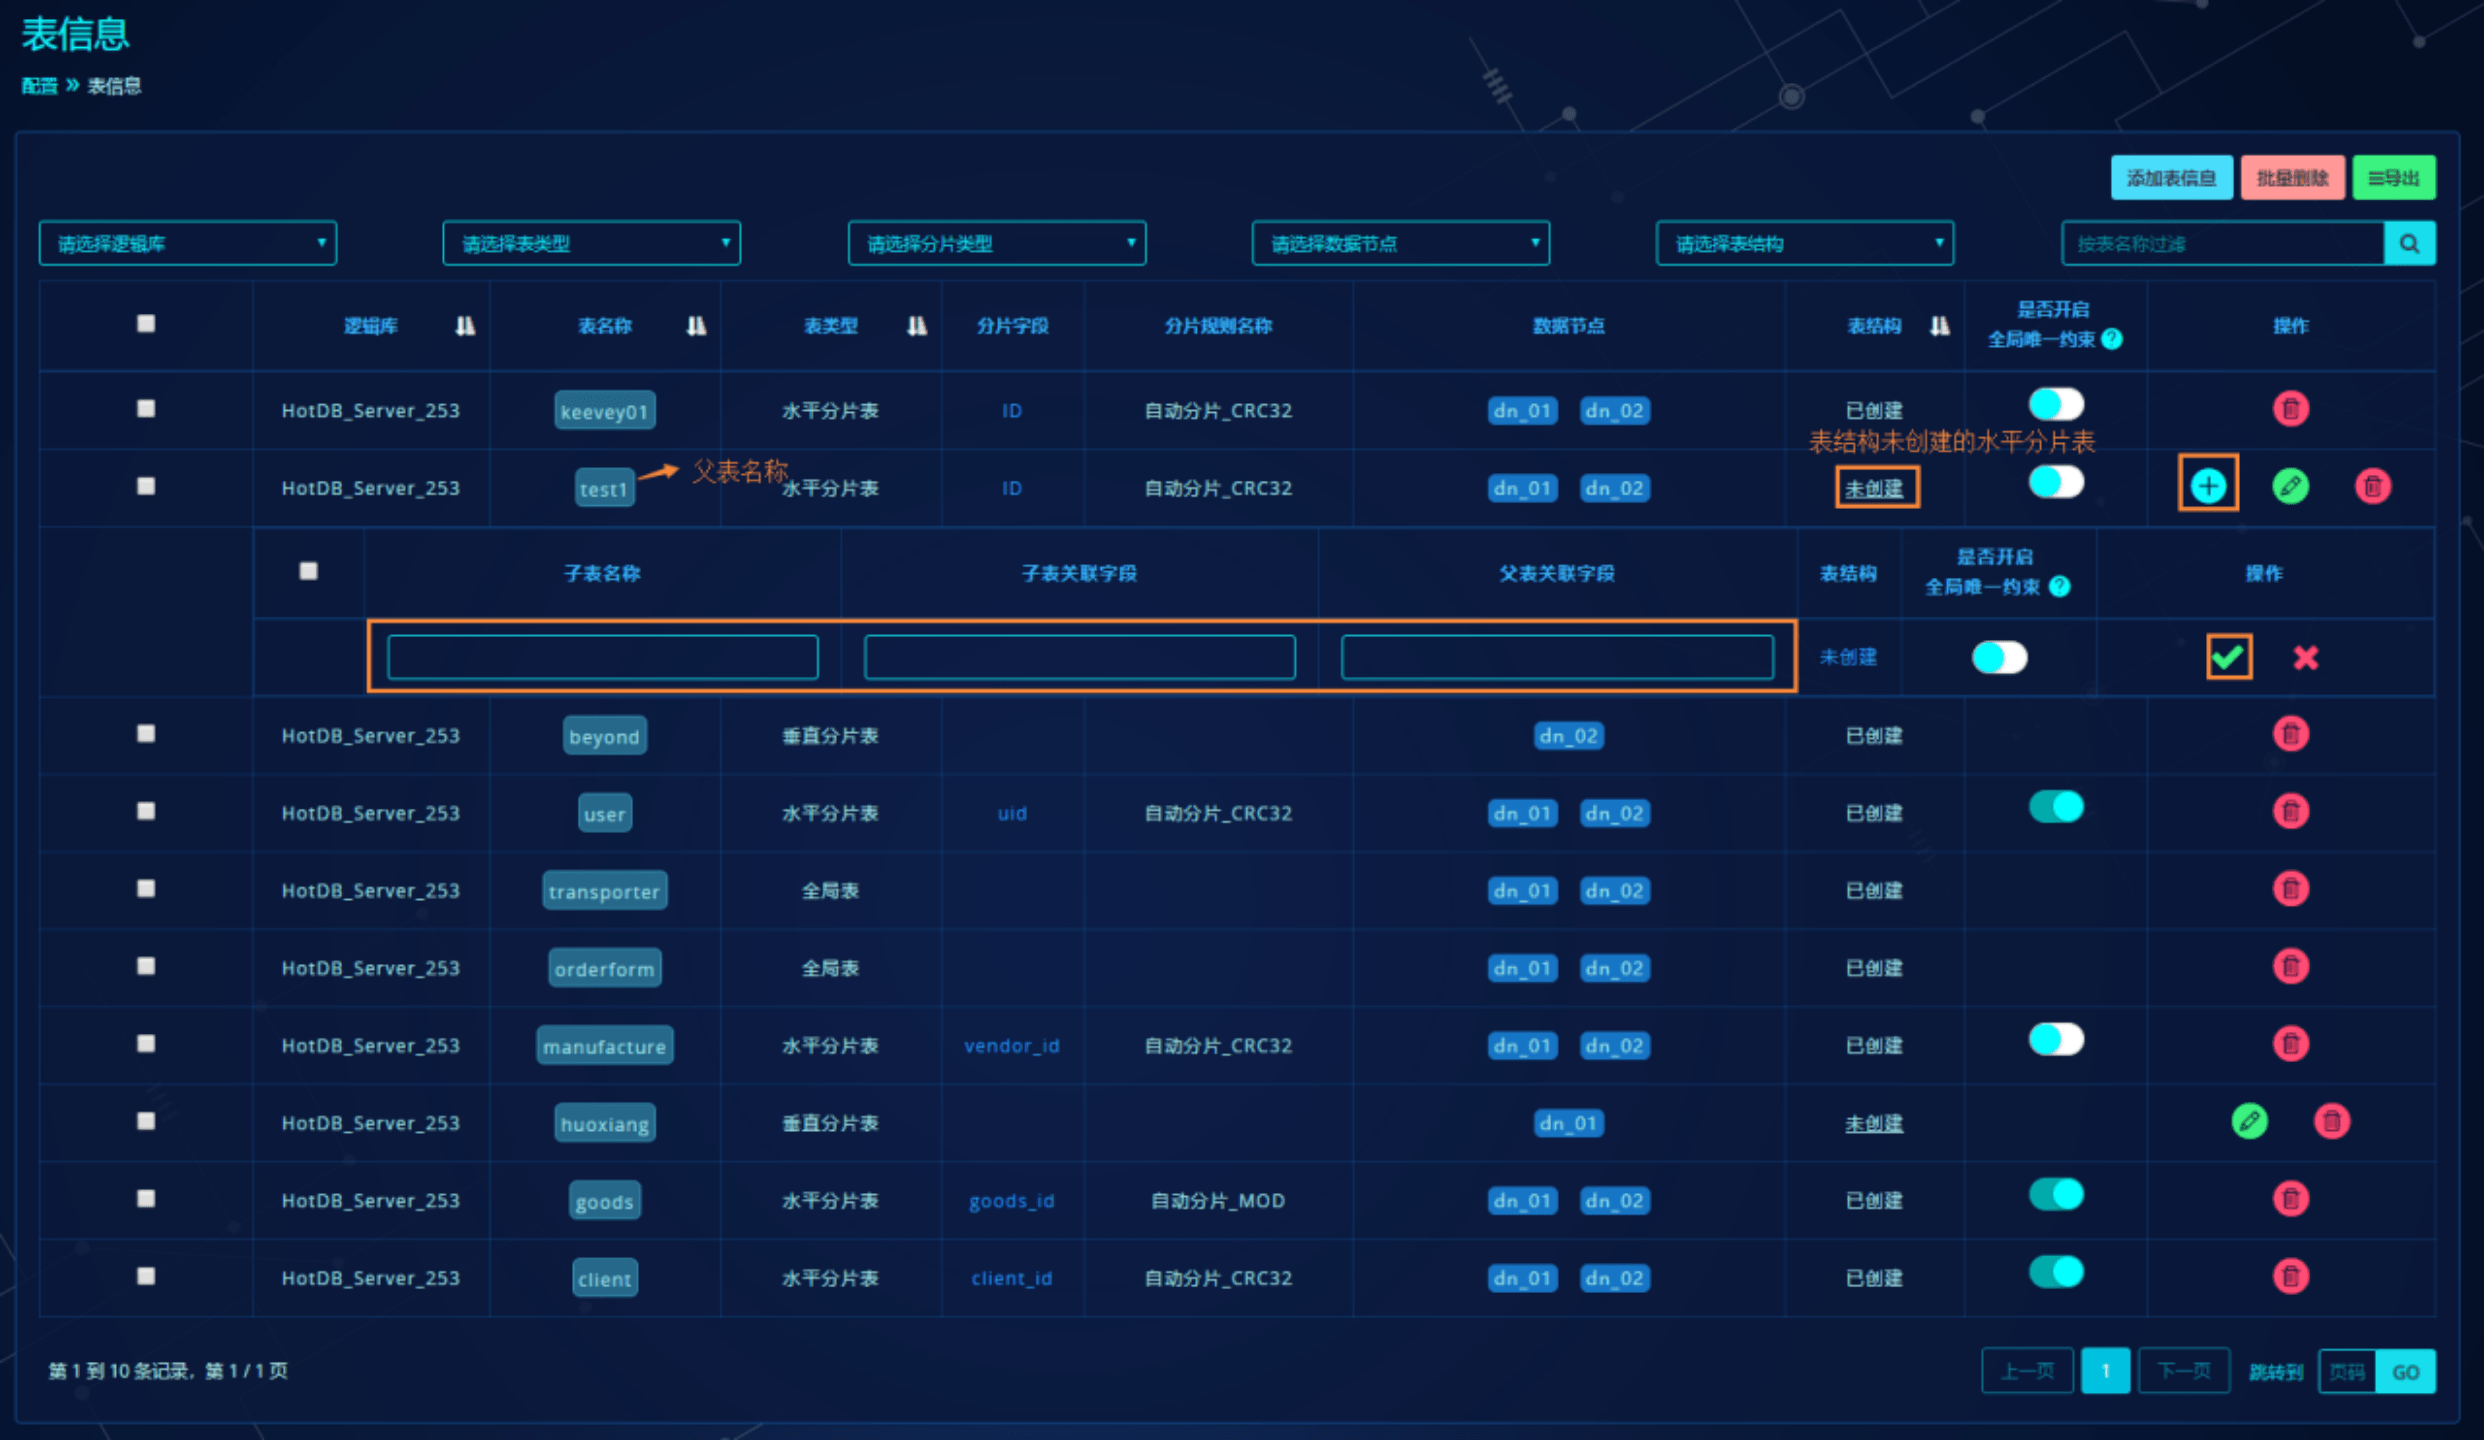This screenshot has height=1440, width=2484.
Task: Toggle global unique constraint for keevey01
Action: (x=2056, y=405)
